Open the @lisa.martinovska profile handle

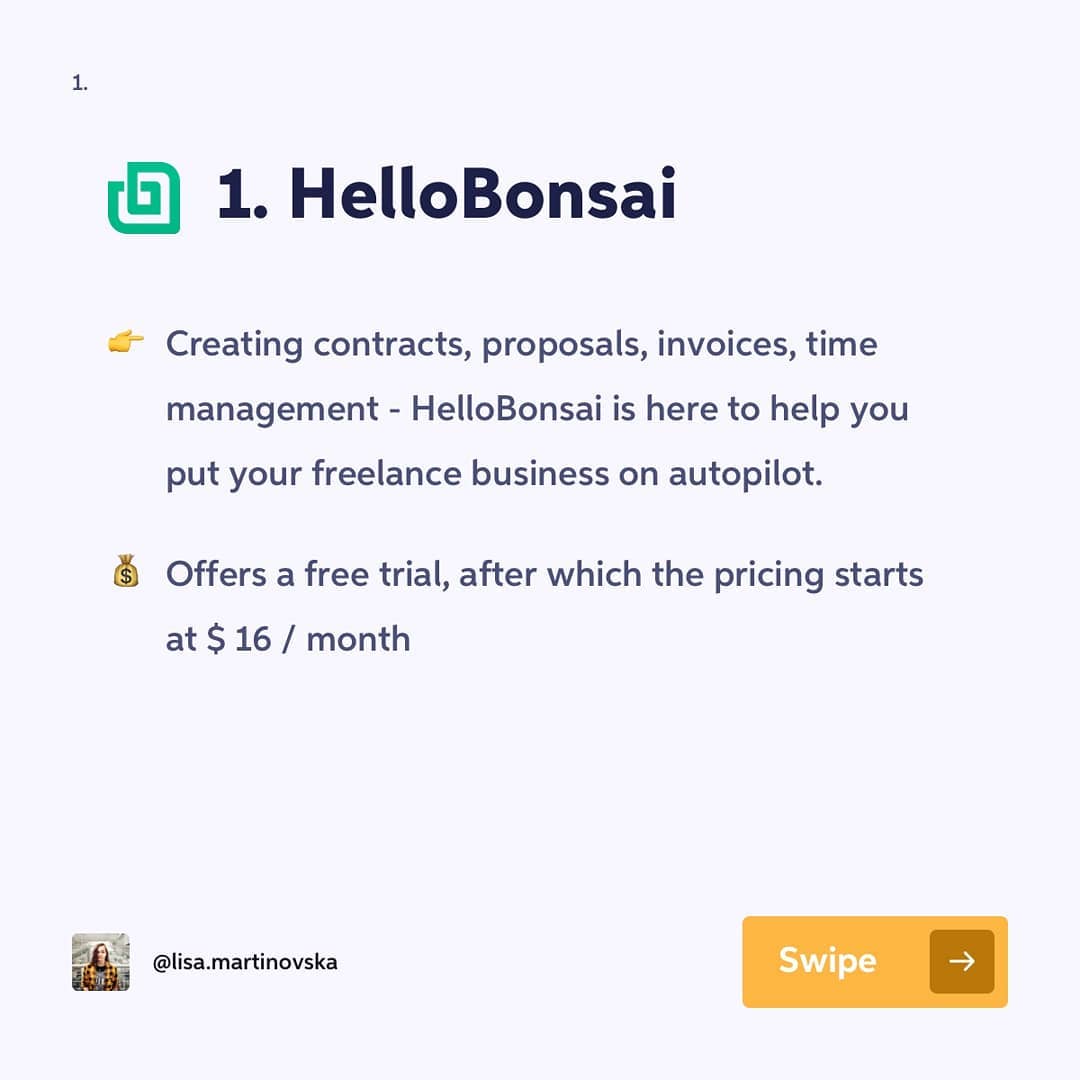click(245, 962)
